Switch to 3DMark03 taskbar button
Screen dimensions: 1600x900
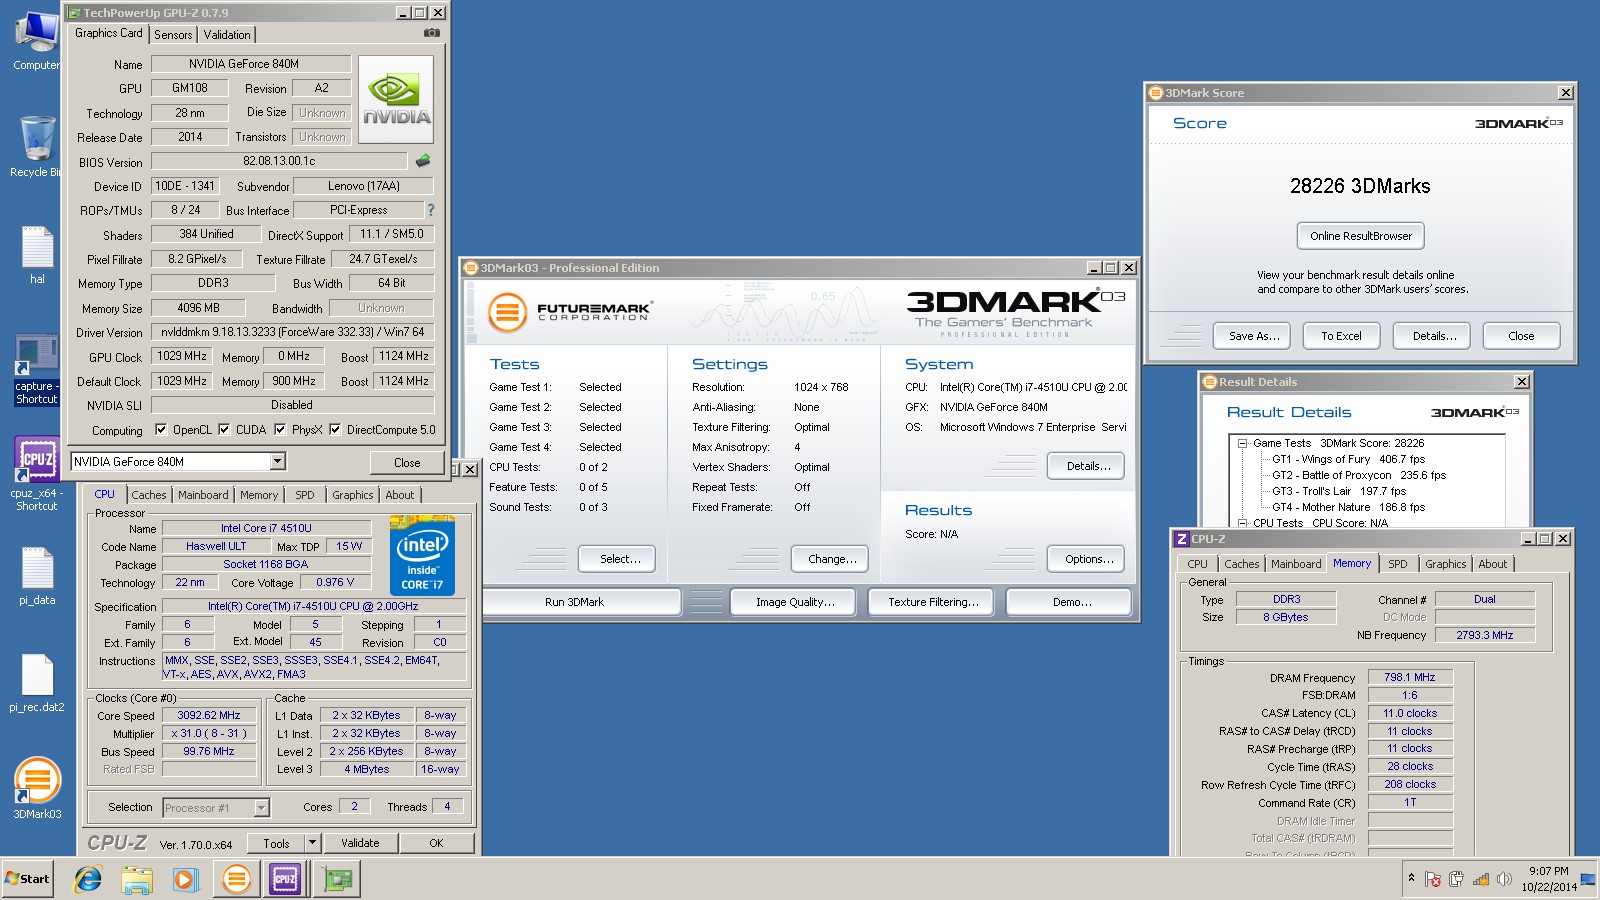click(236, 879)
